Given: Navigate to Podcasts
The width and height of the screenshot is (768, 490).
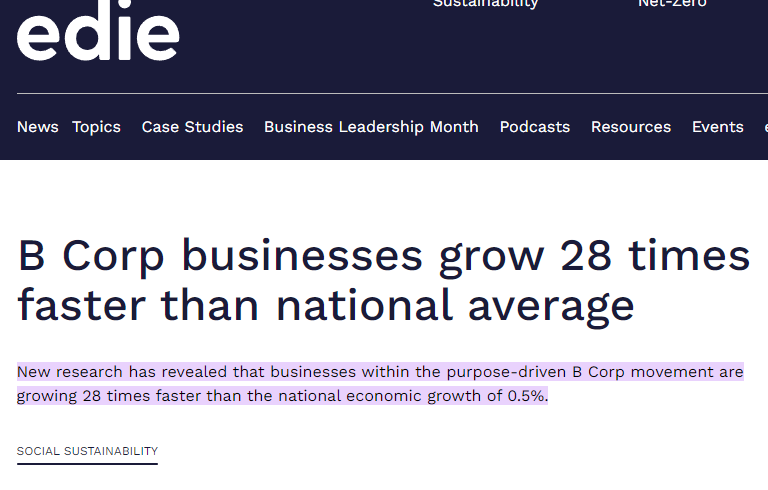Looking at the screenshot, I should 534,127.
